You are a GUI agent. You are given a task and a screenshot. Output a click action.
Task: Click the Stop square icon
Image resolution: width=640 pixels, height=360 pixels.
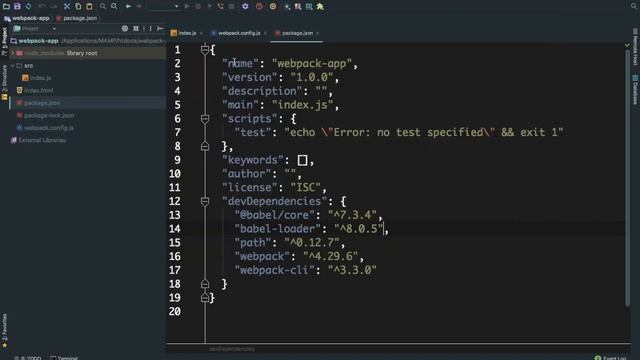coord(231,7)
